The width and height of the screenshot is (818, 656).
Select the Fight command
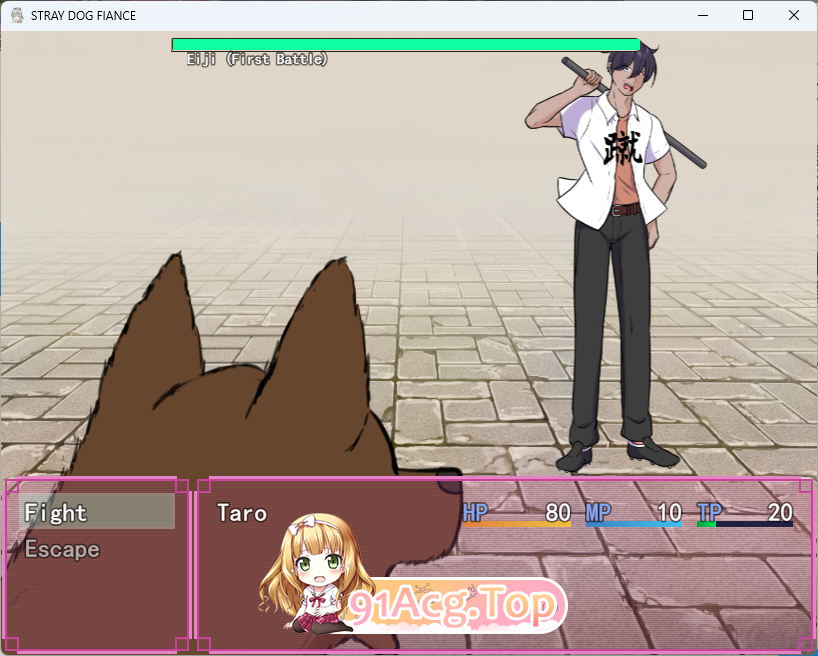tap(96, 513)
